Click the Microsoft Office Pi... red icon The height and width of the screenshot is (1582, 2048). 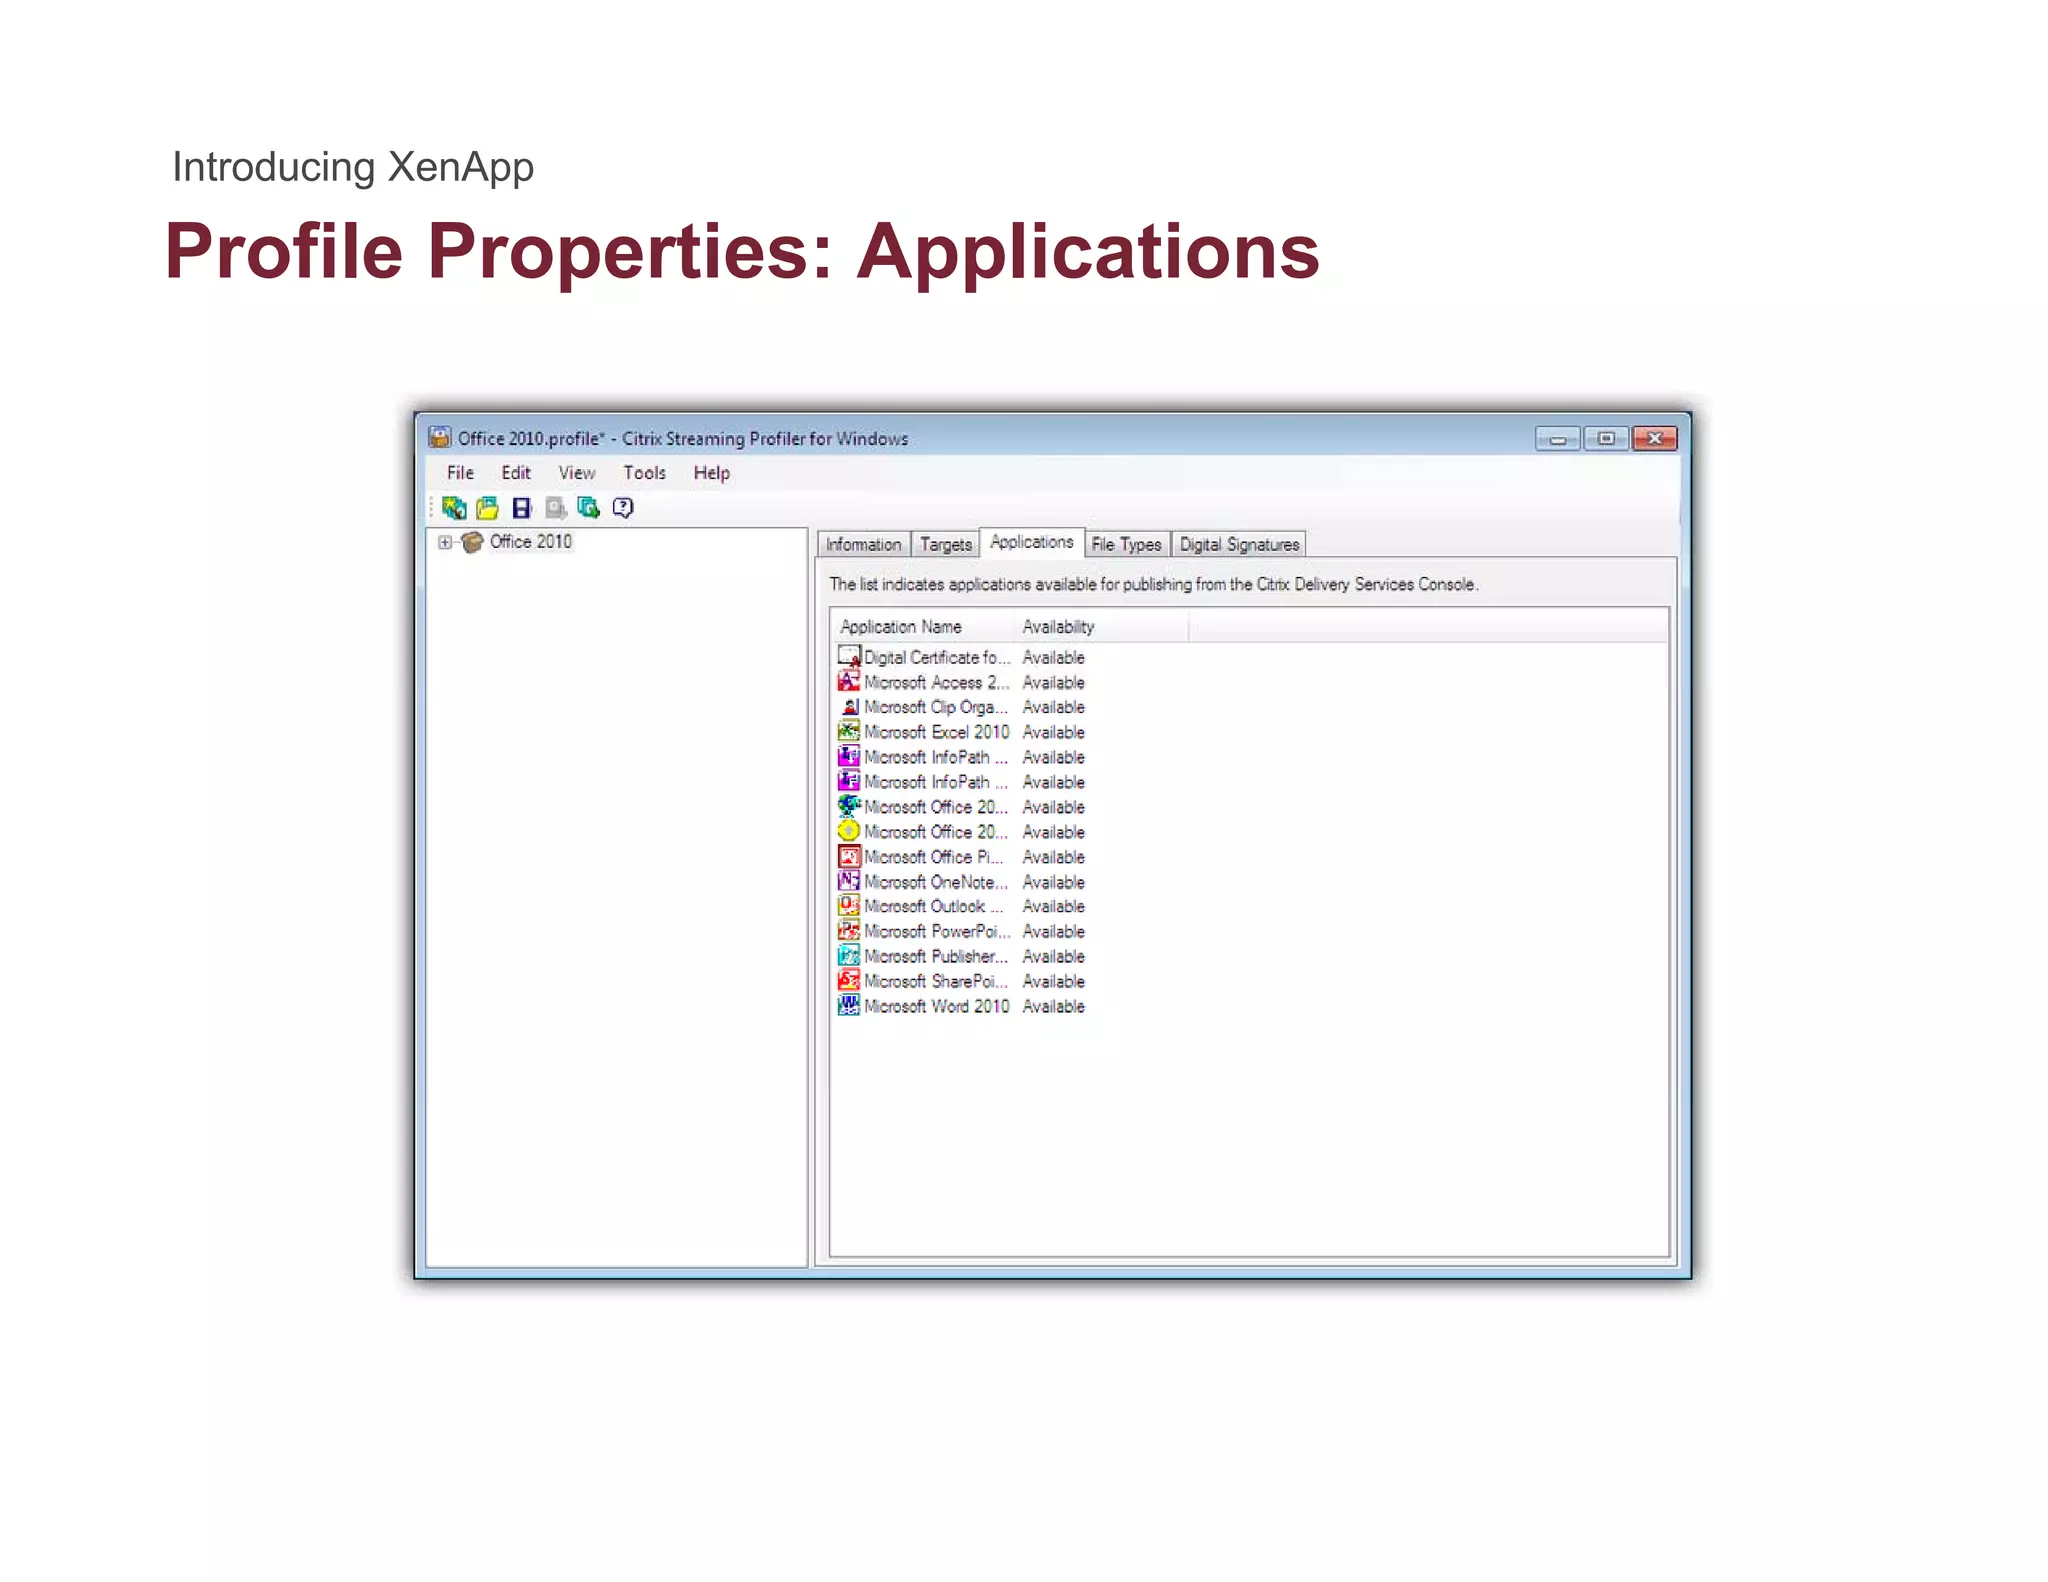coord(849,857)
